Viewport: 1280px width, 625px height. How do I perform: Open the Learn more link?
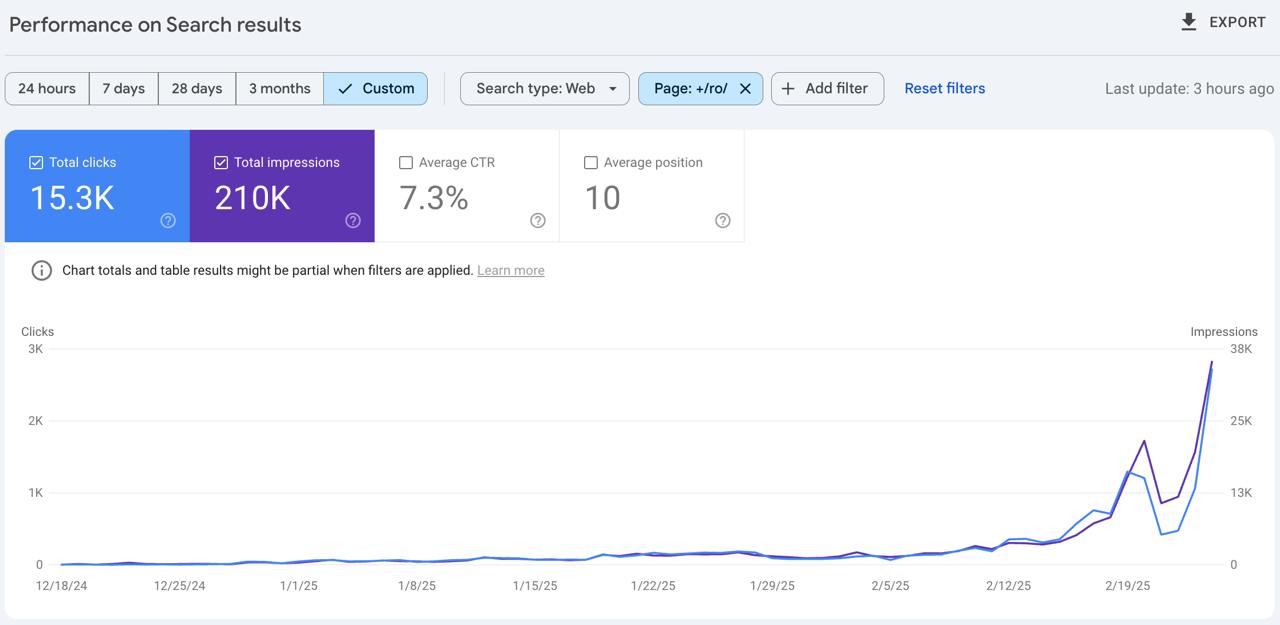click(x=511, y=270)
